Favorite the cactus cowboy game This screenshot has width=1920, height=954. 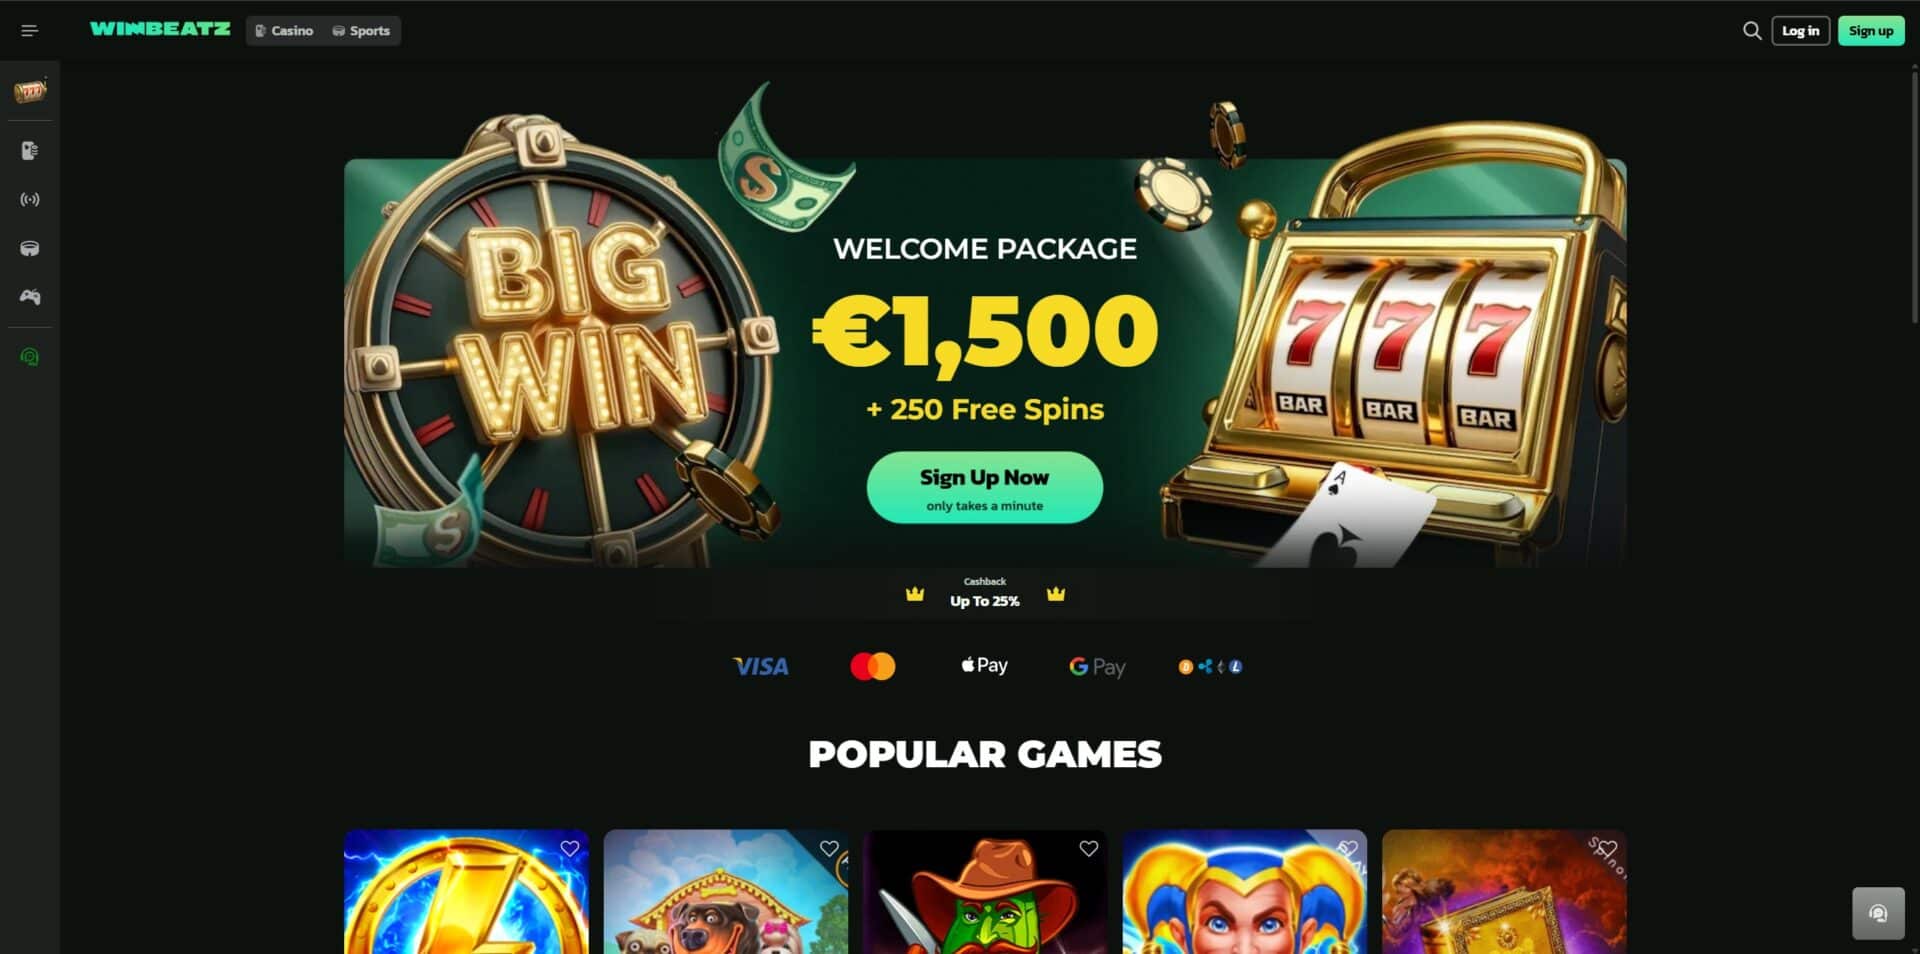(1089, 849)
